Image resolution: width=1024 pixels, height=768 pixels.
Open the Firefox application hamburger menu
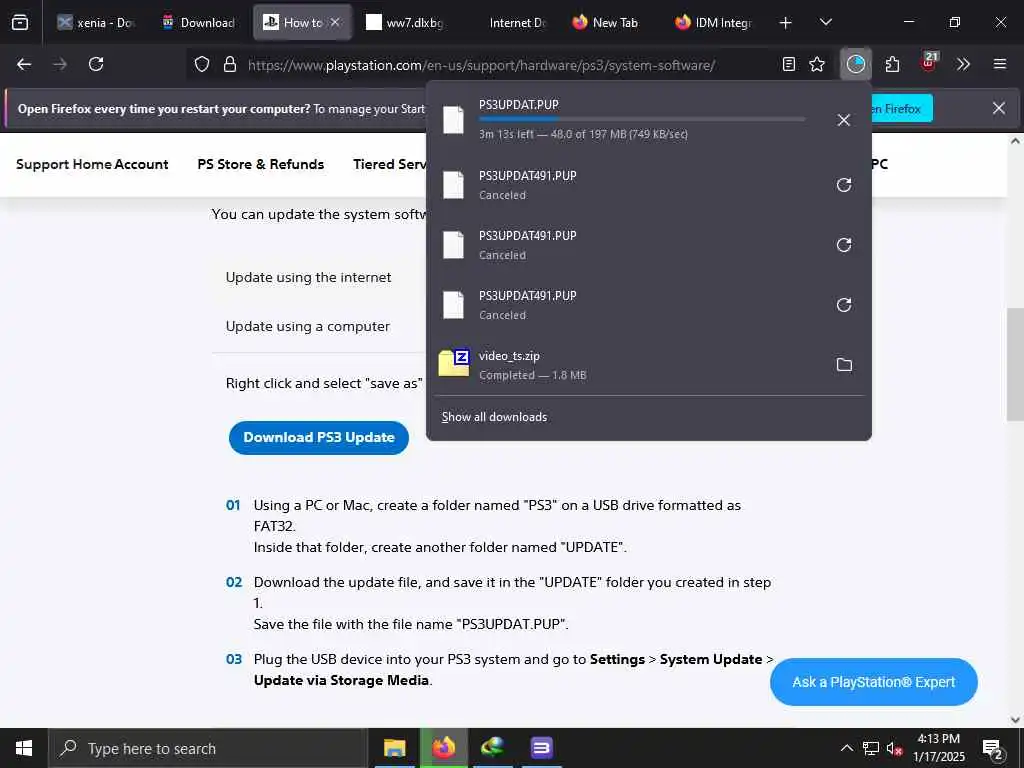coord(1000,64)
